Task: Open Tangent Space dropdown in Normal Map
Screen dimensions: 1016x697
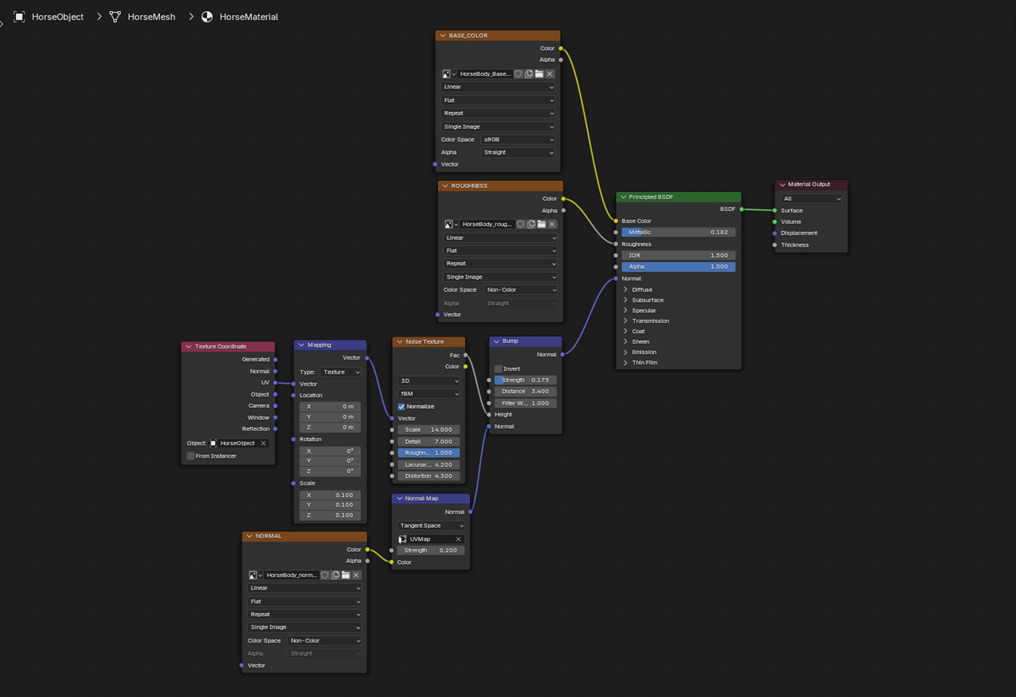Action: [x=431, y=525]
